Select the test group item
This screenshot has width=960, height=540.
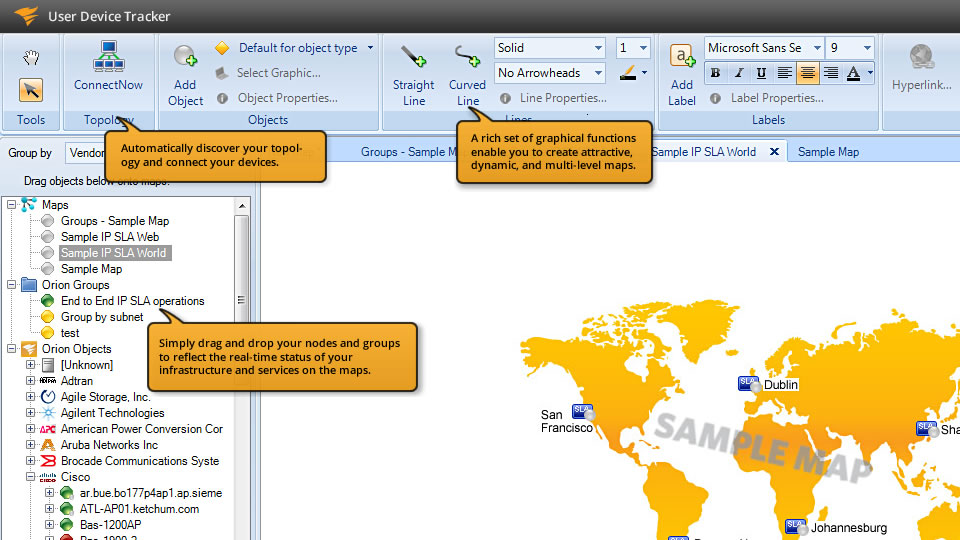point(70,333)
